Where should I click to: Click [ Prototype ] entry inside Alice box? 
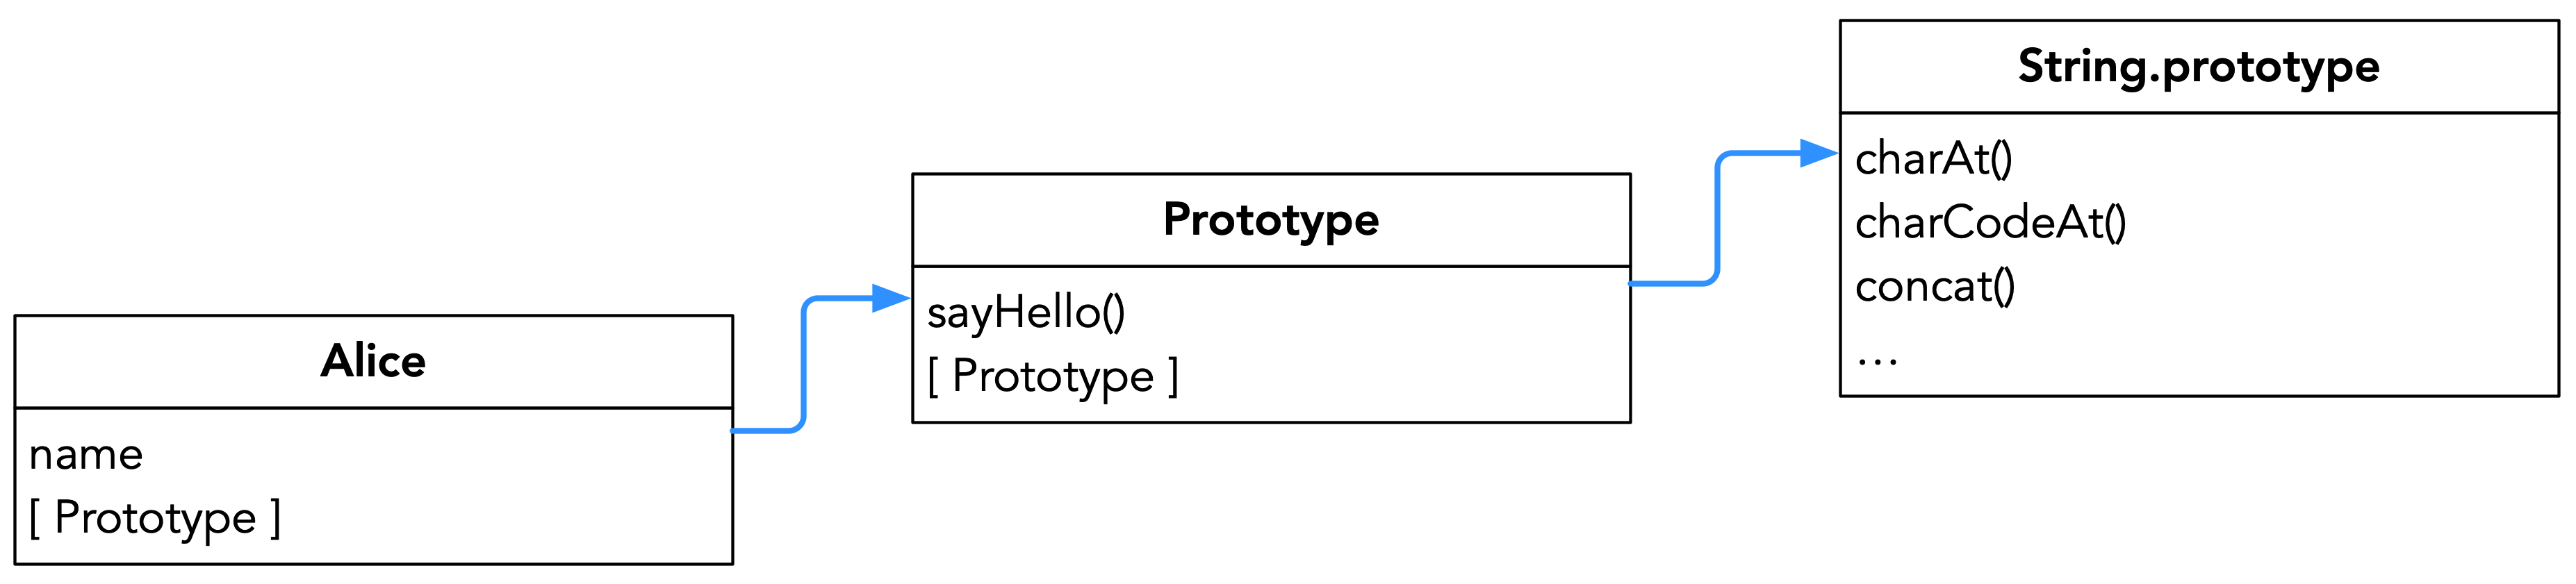155,518
